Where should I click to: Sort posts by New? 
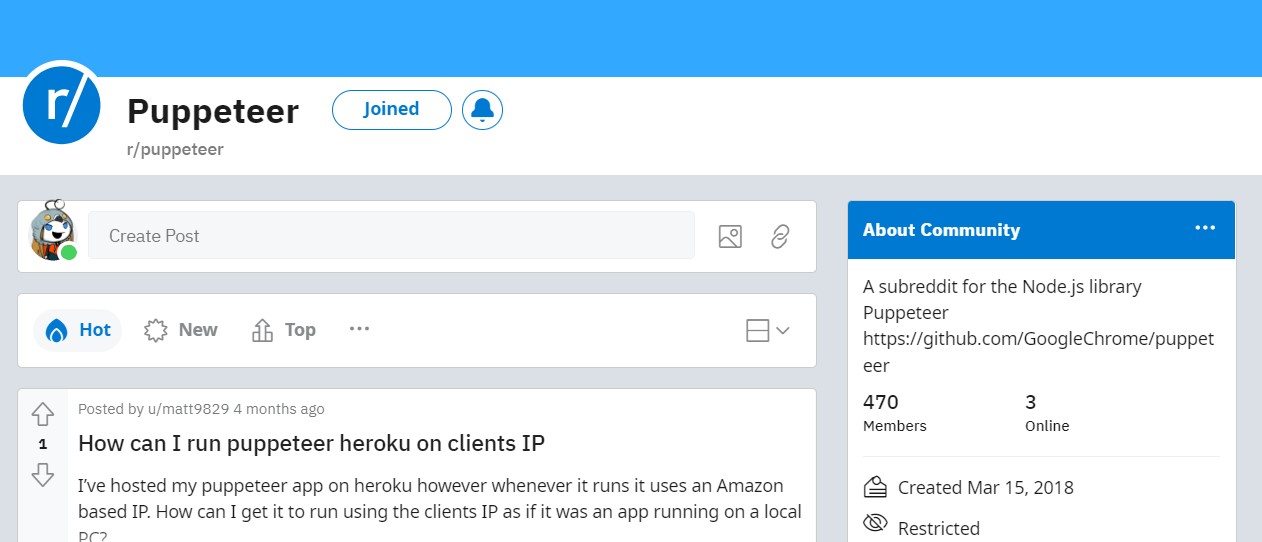(x=181, y=330)
